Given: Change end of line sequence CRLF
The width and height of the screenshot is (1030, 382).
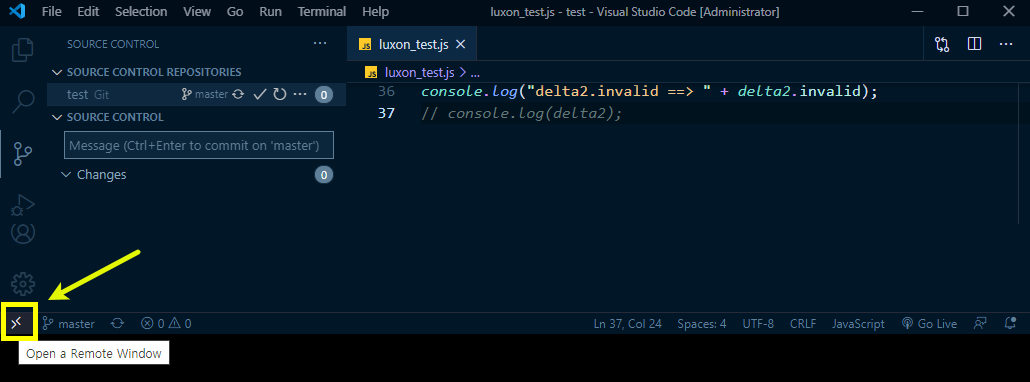Looking at the screenshot, I should [x=803, y=324].
